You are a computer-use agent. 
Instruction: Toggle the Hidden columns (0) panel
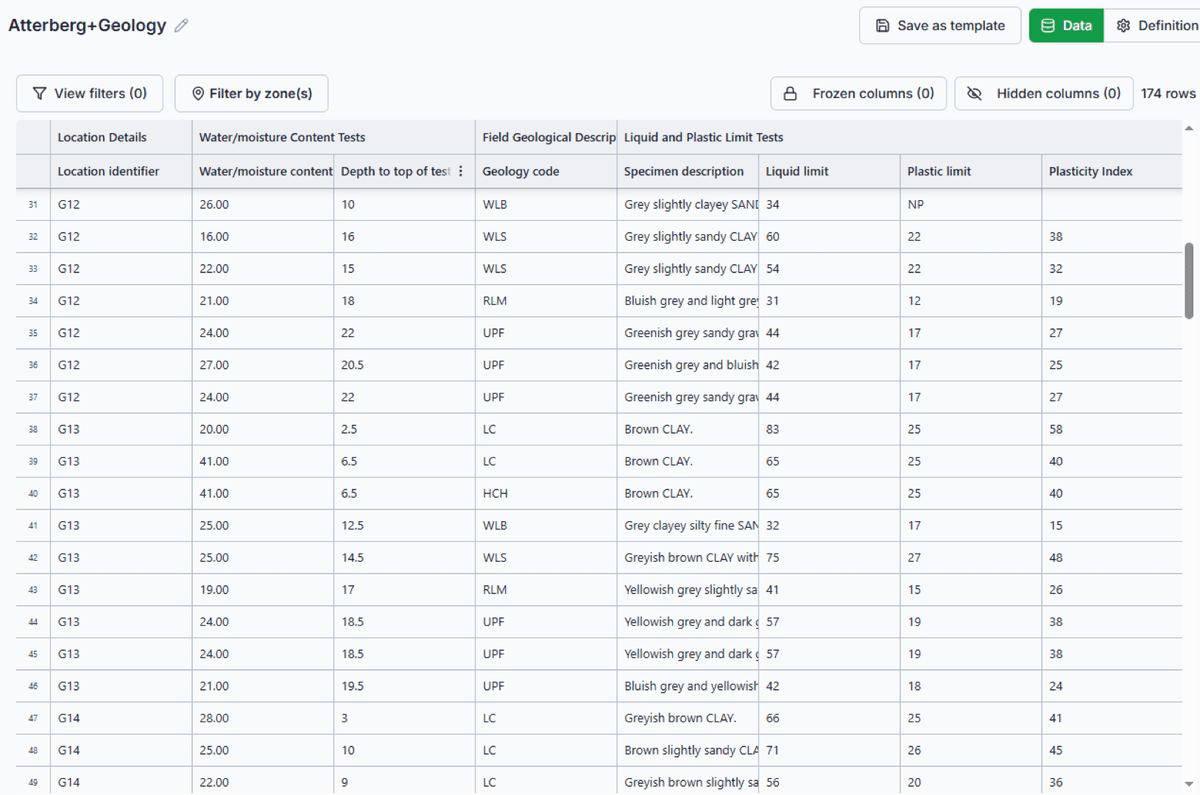1044,93
